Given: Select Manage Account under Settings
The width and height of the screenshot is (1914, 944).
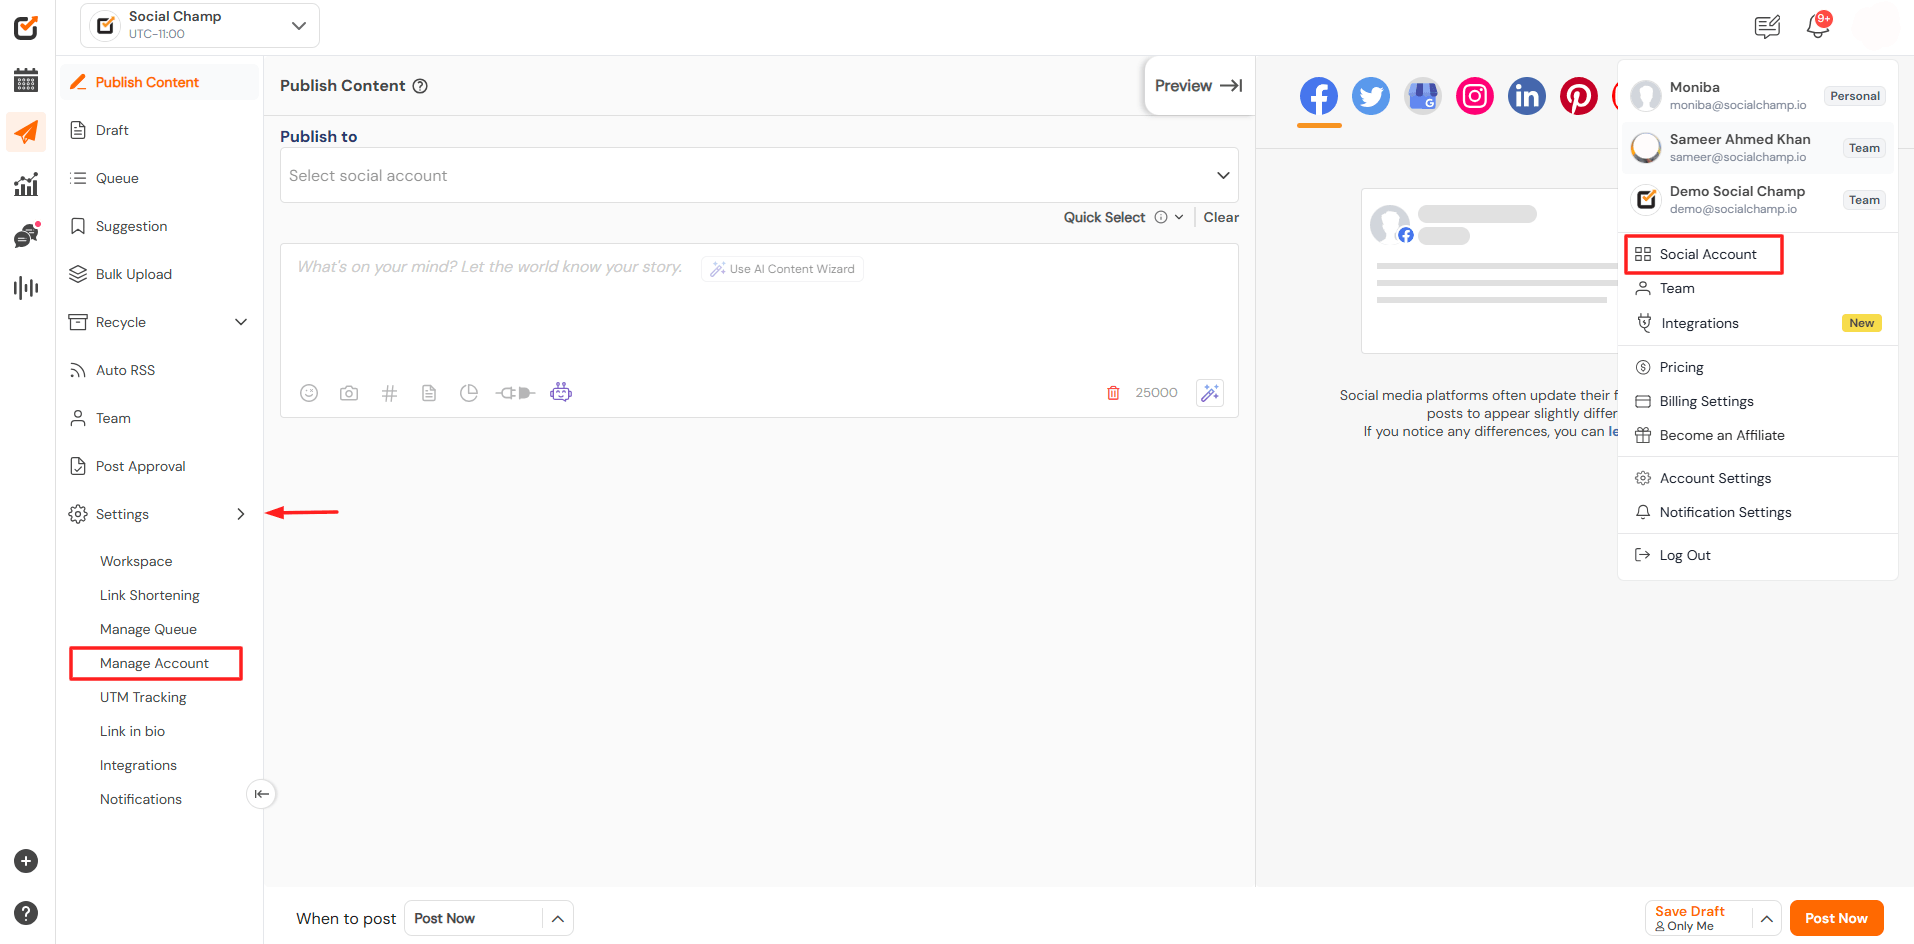Looking at the screenshot, I should click(155, 663).
